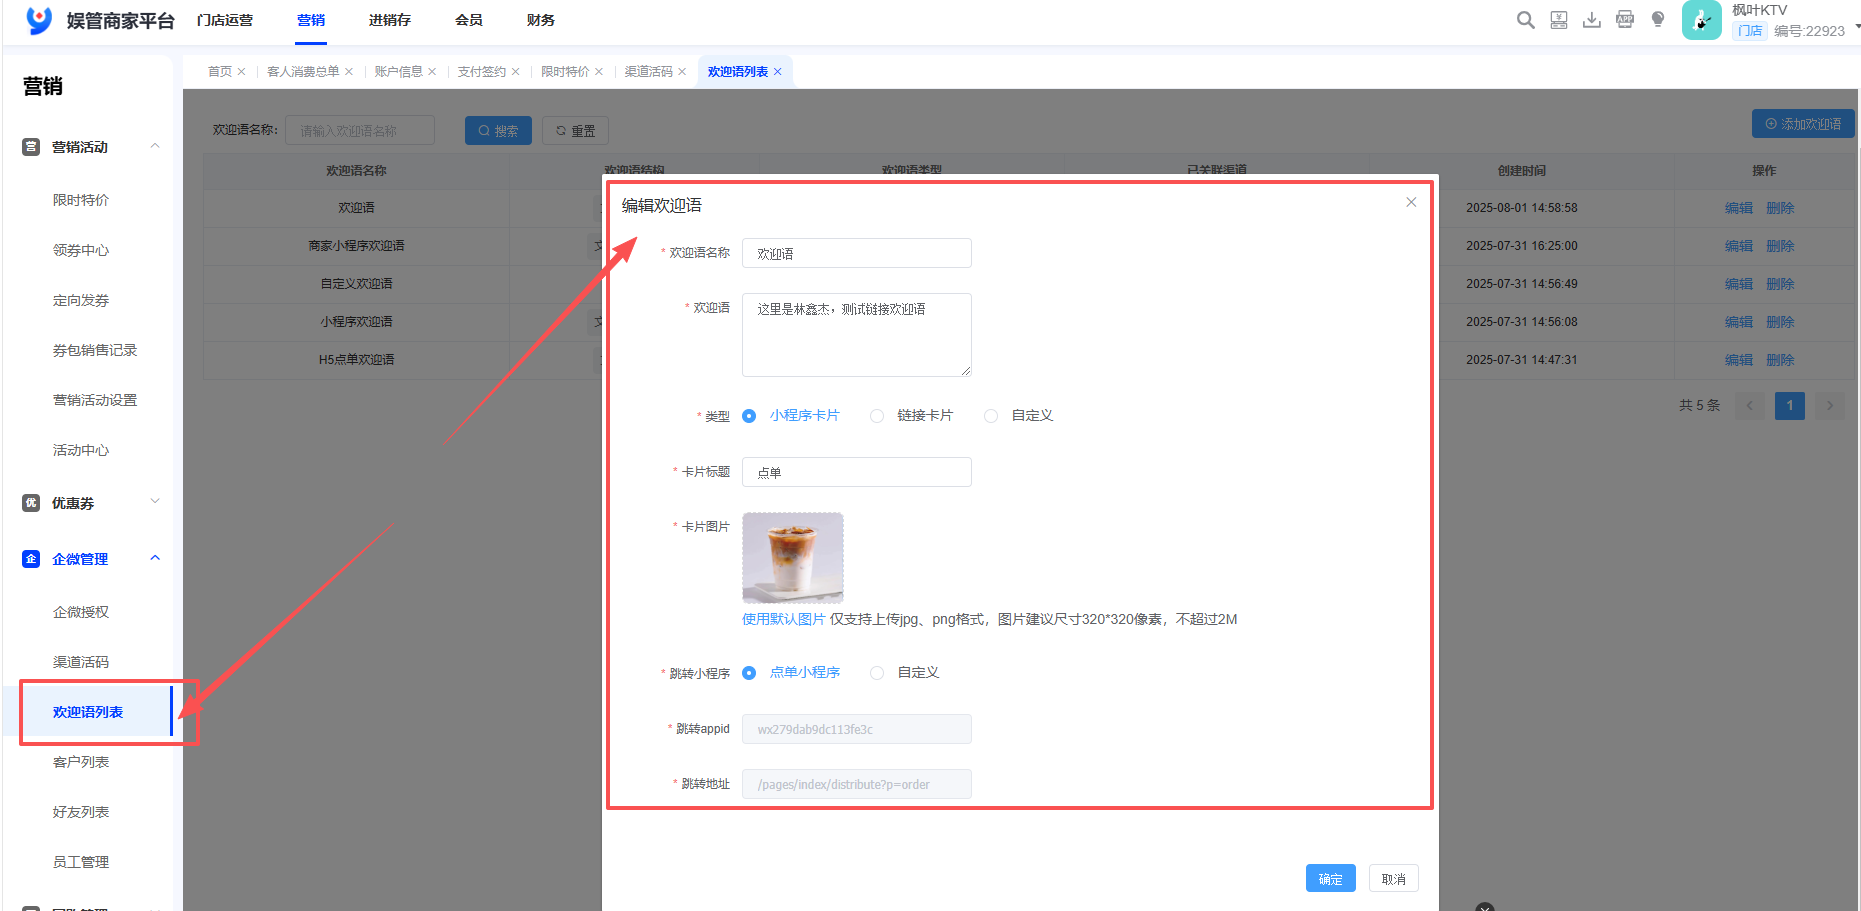Confirm editing with the 确定 button
Screen dimensions: 1861x911
[1330, 878]
